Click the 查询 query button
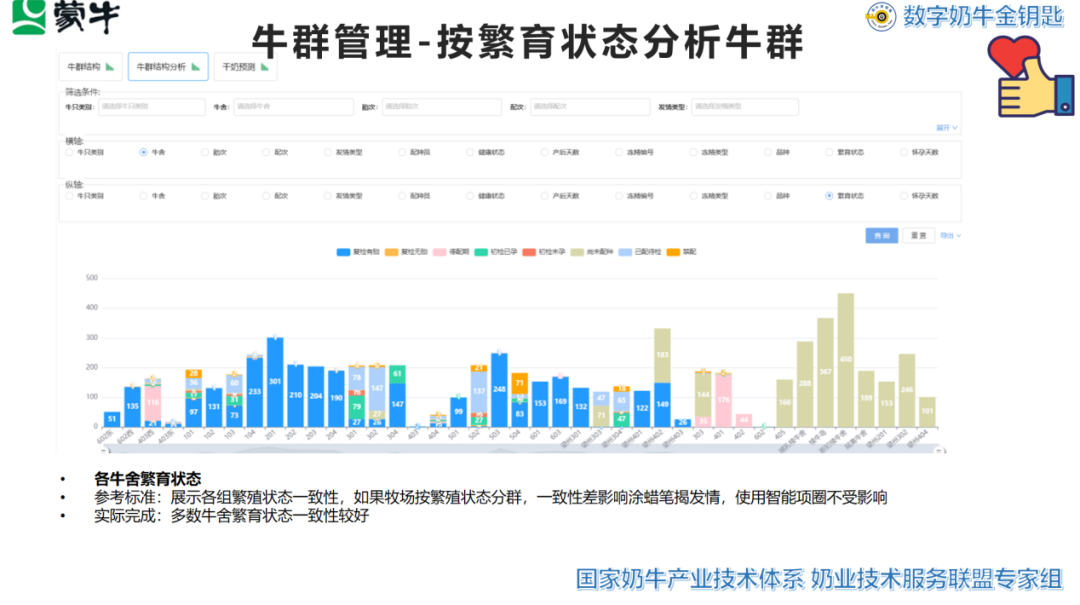The height and width of the screenshot is (605, 1080). (882, 235)
